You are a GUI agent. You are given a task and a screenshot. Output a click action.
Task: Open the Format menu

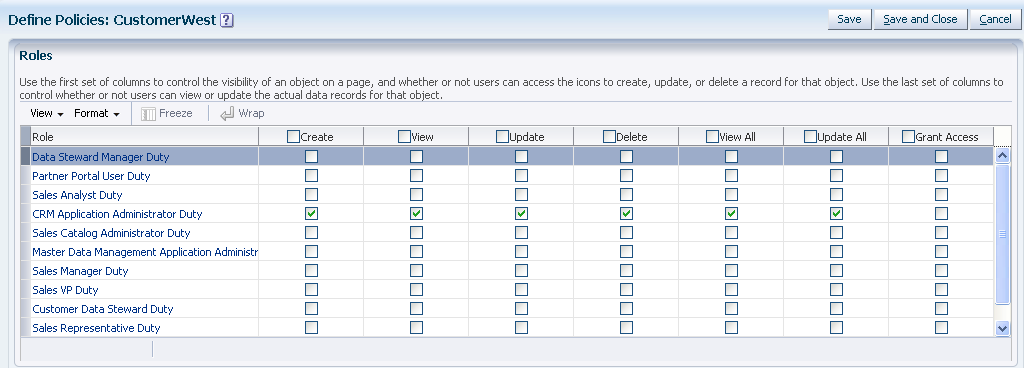(x=97, y=114)
